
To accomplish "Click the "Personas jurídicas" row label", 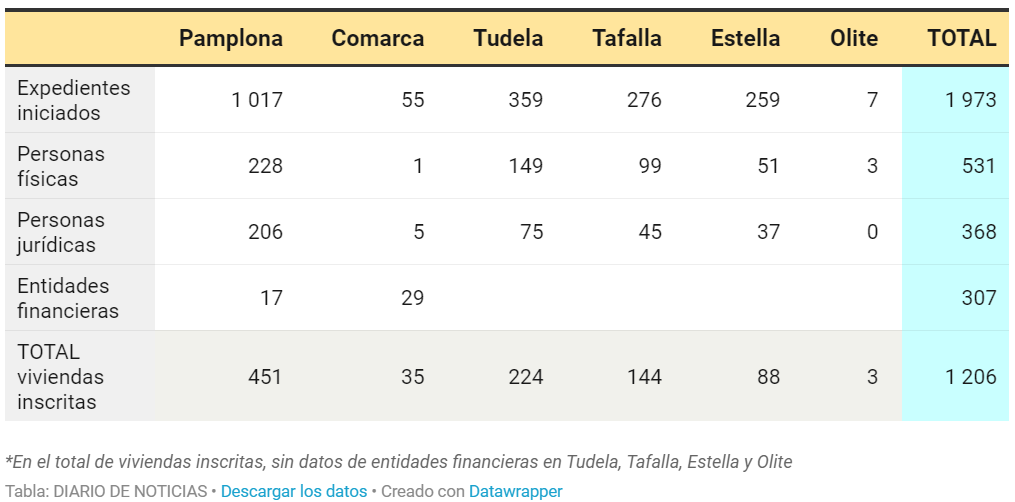I will tap(61, 232).
